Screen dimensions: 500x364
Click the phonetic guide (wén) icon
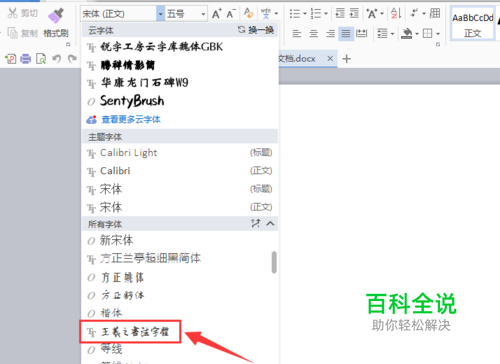(266, 14)
